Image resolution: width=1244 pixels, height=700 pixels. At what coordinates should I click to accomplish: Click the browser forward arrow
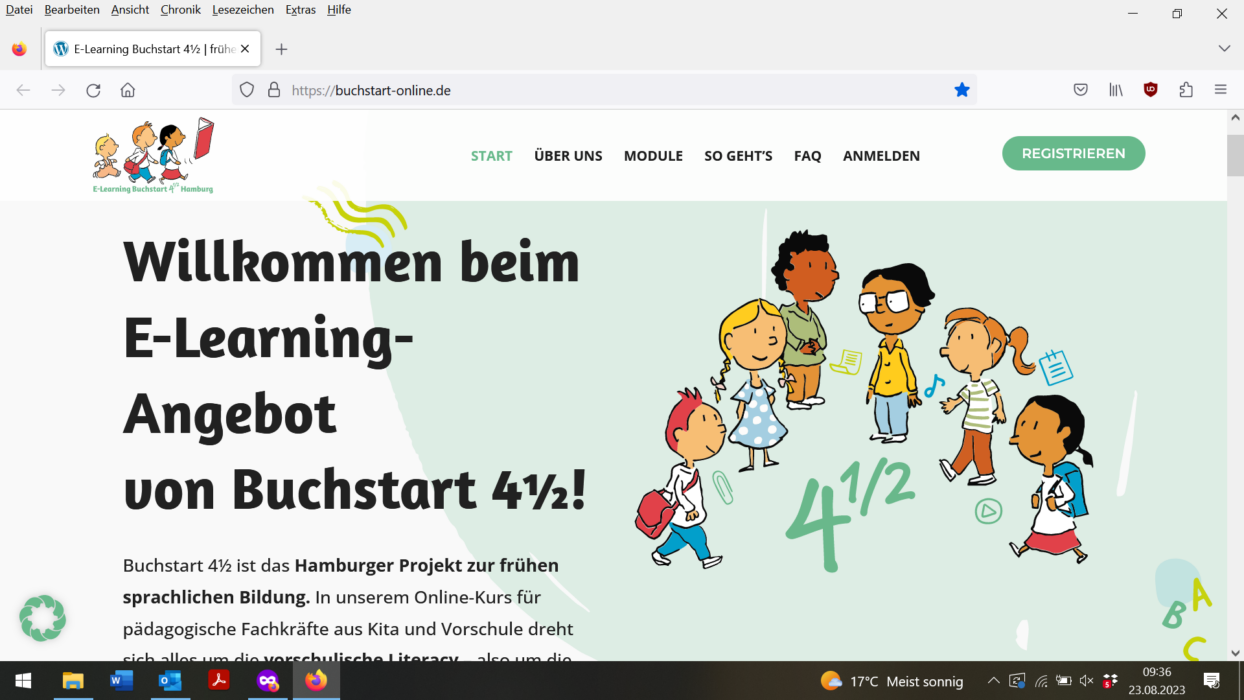(x=58, y=90)
